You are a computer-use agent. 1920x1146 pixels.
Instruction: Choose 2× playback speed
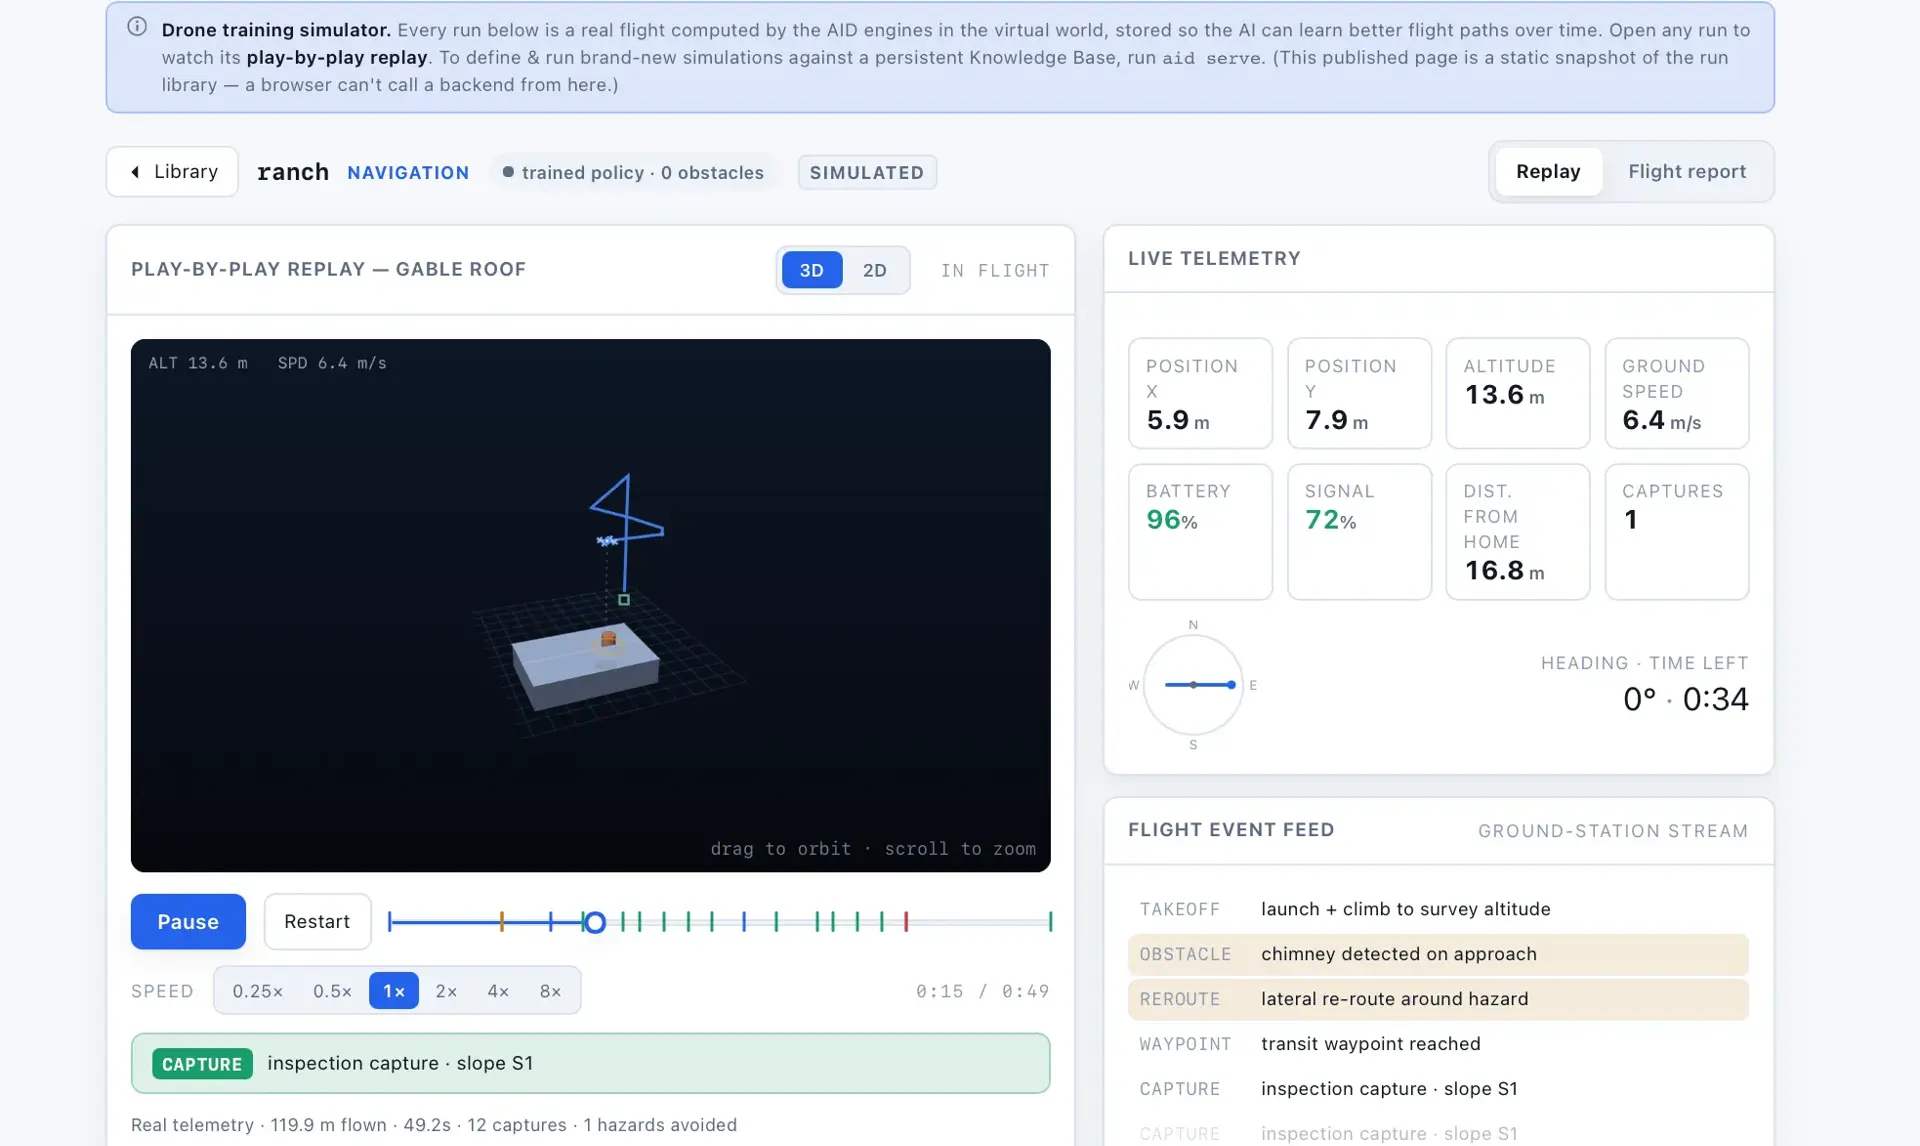tap(446, 991)
